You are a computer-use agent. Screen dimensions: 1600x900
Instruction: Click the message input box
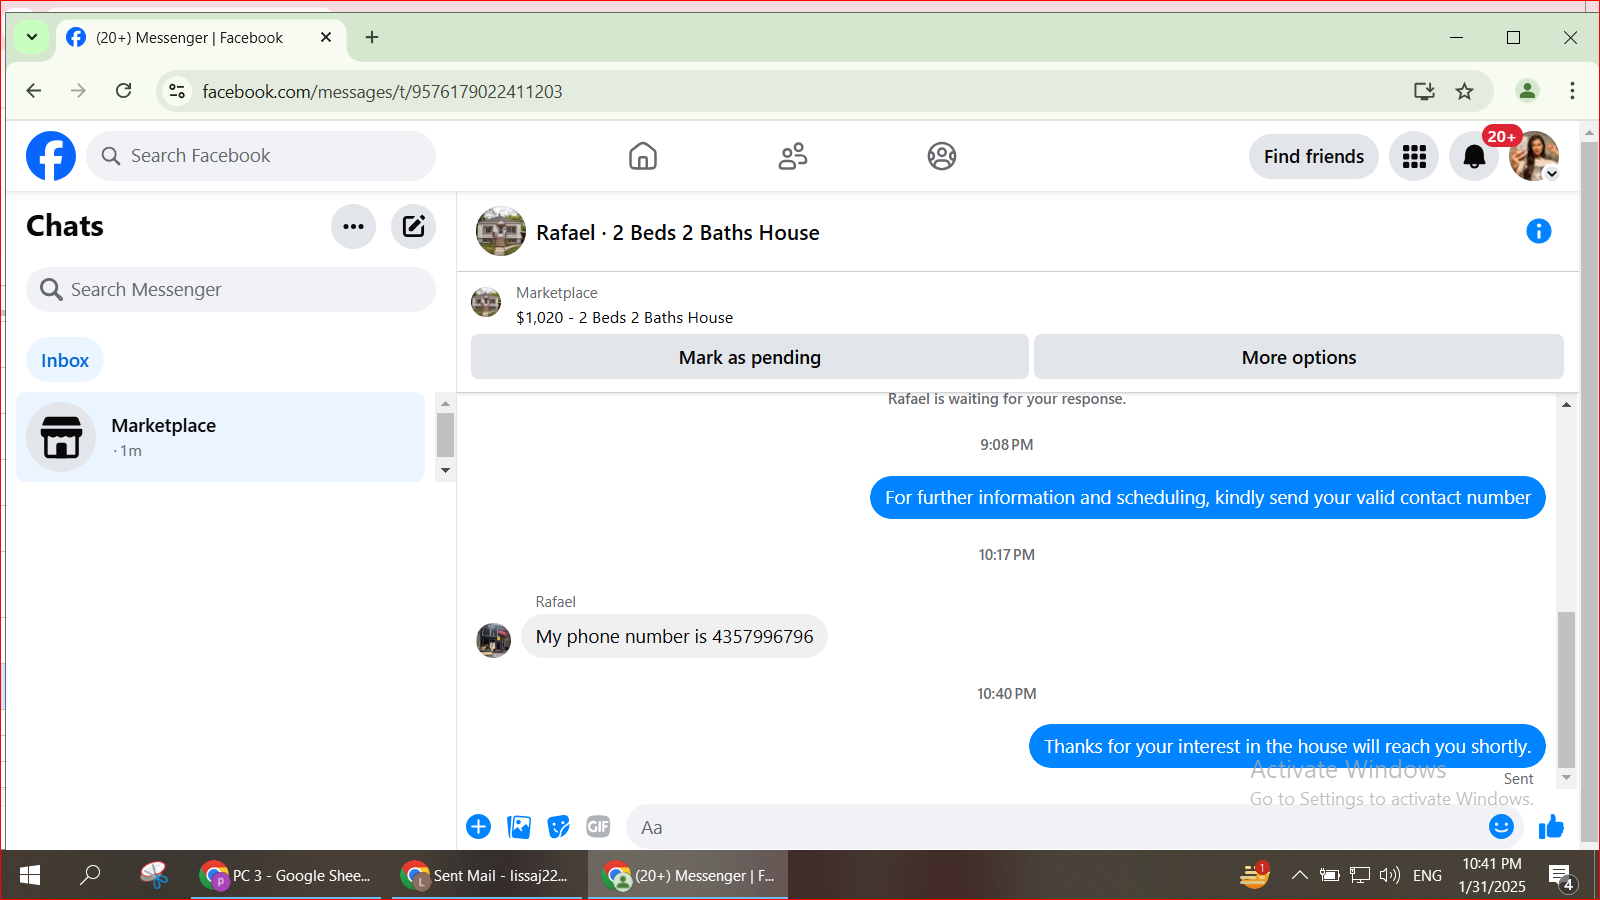[1060, 827]
